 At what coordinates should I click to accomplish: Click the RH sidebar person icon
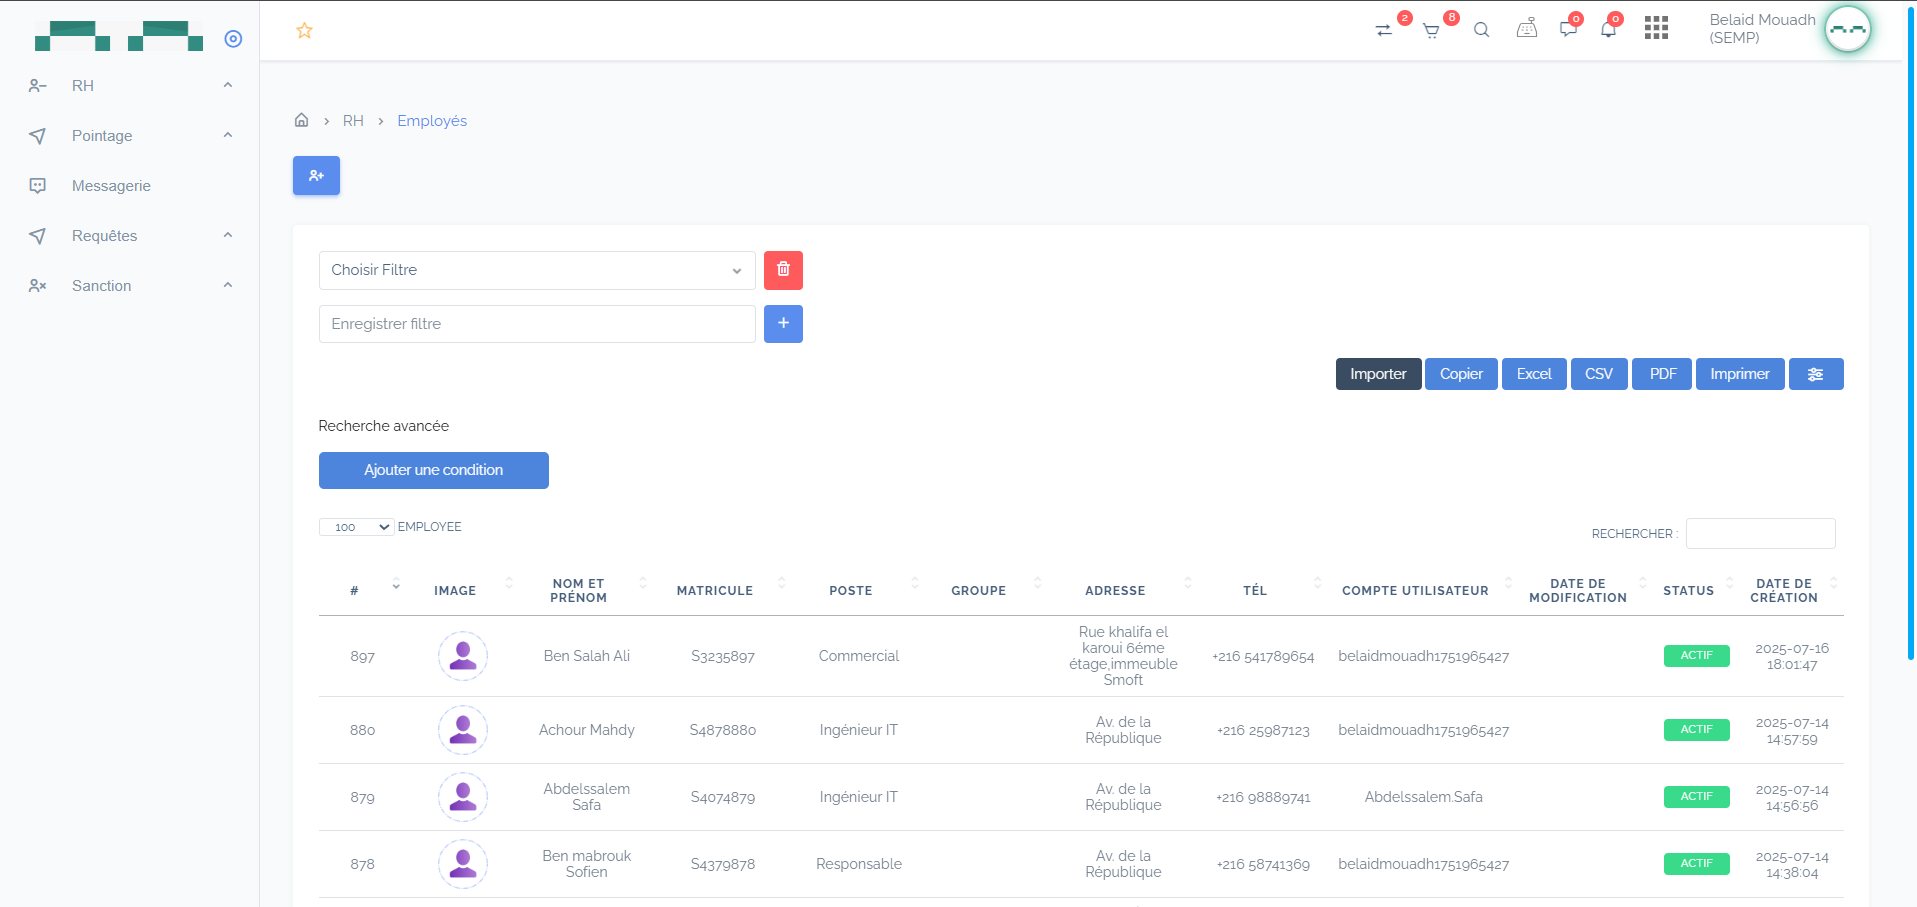38,86
